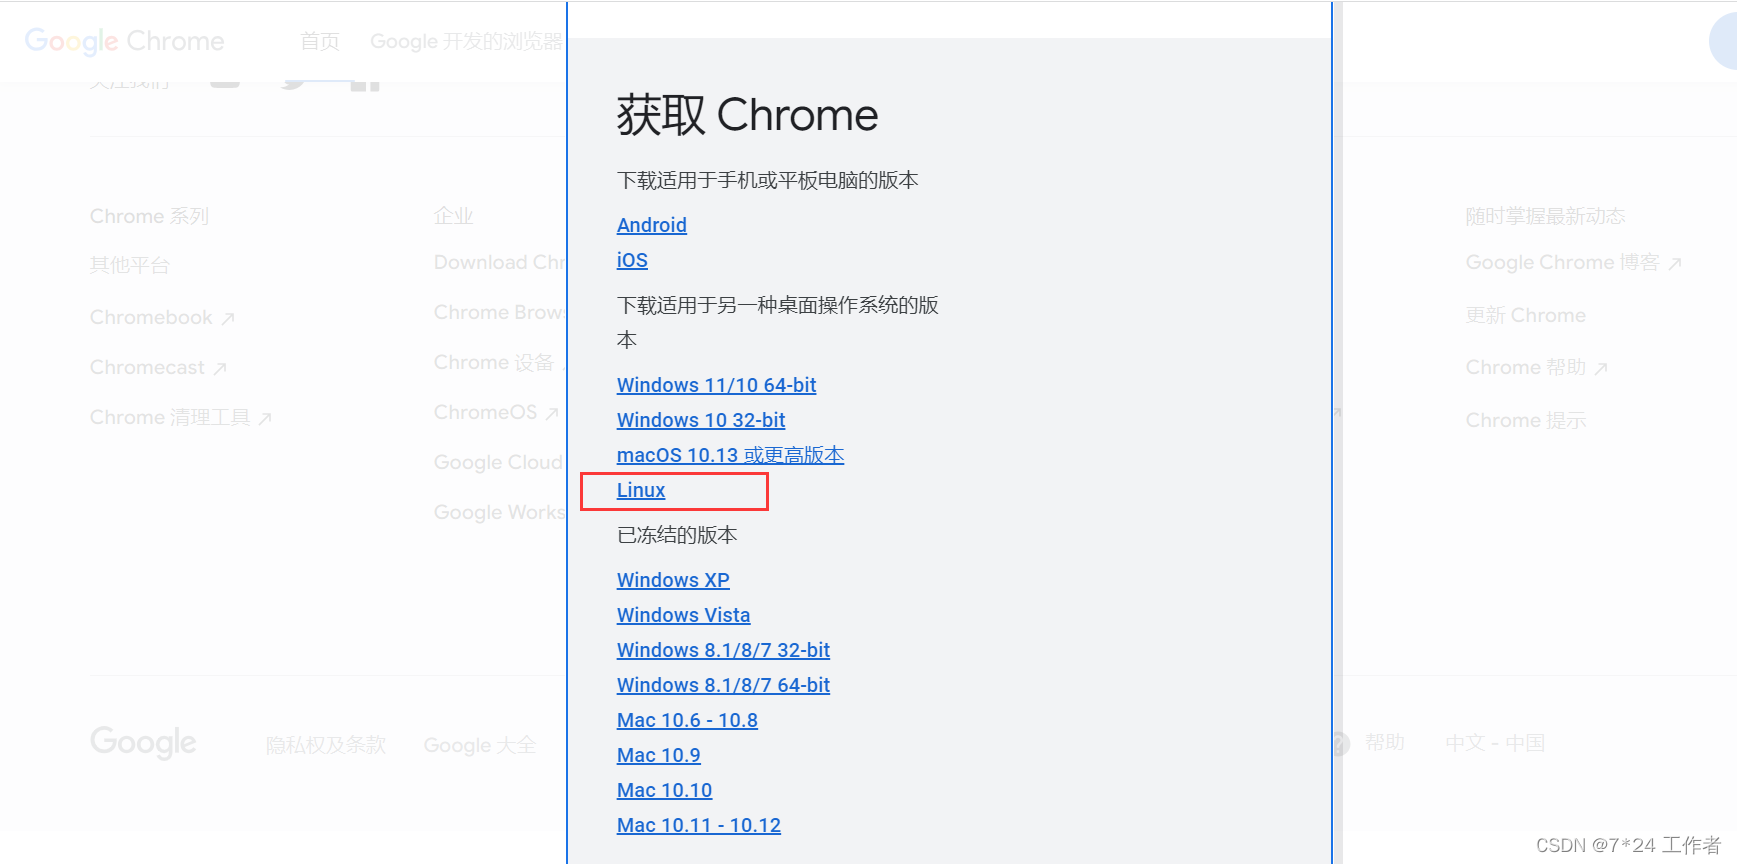Image resolution: width=1737 pixels, height=864 pixels.
Task: Open 隐私权及条款 footer link
Action: [x=326, y=745]
